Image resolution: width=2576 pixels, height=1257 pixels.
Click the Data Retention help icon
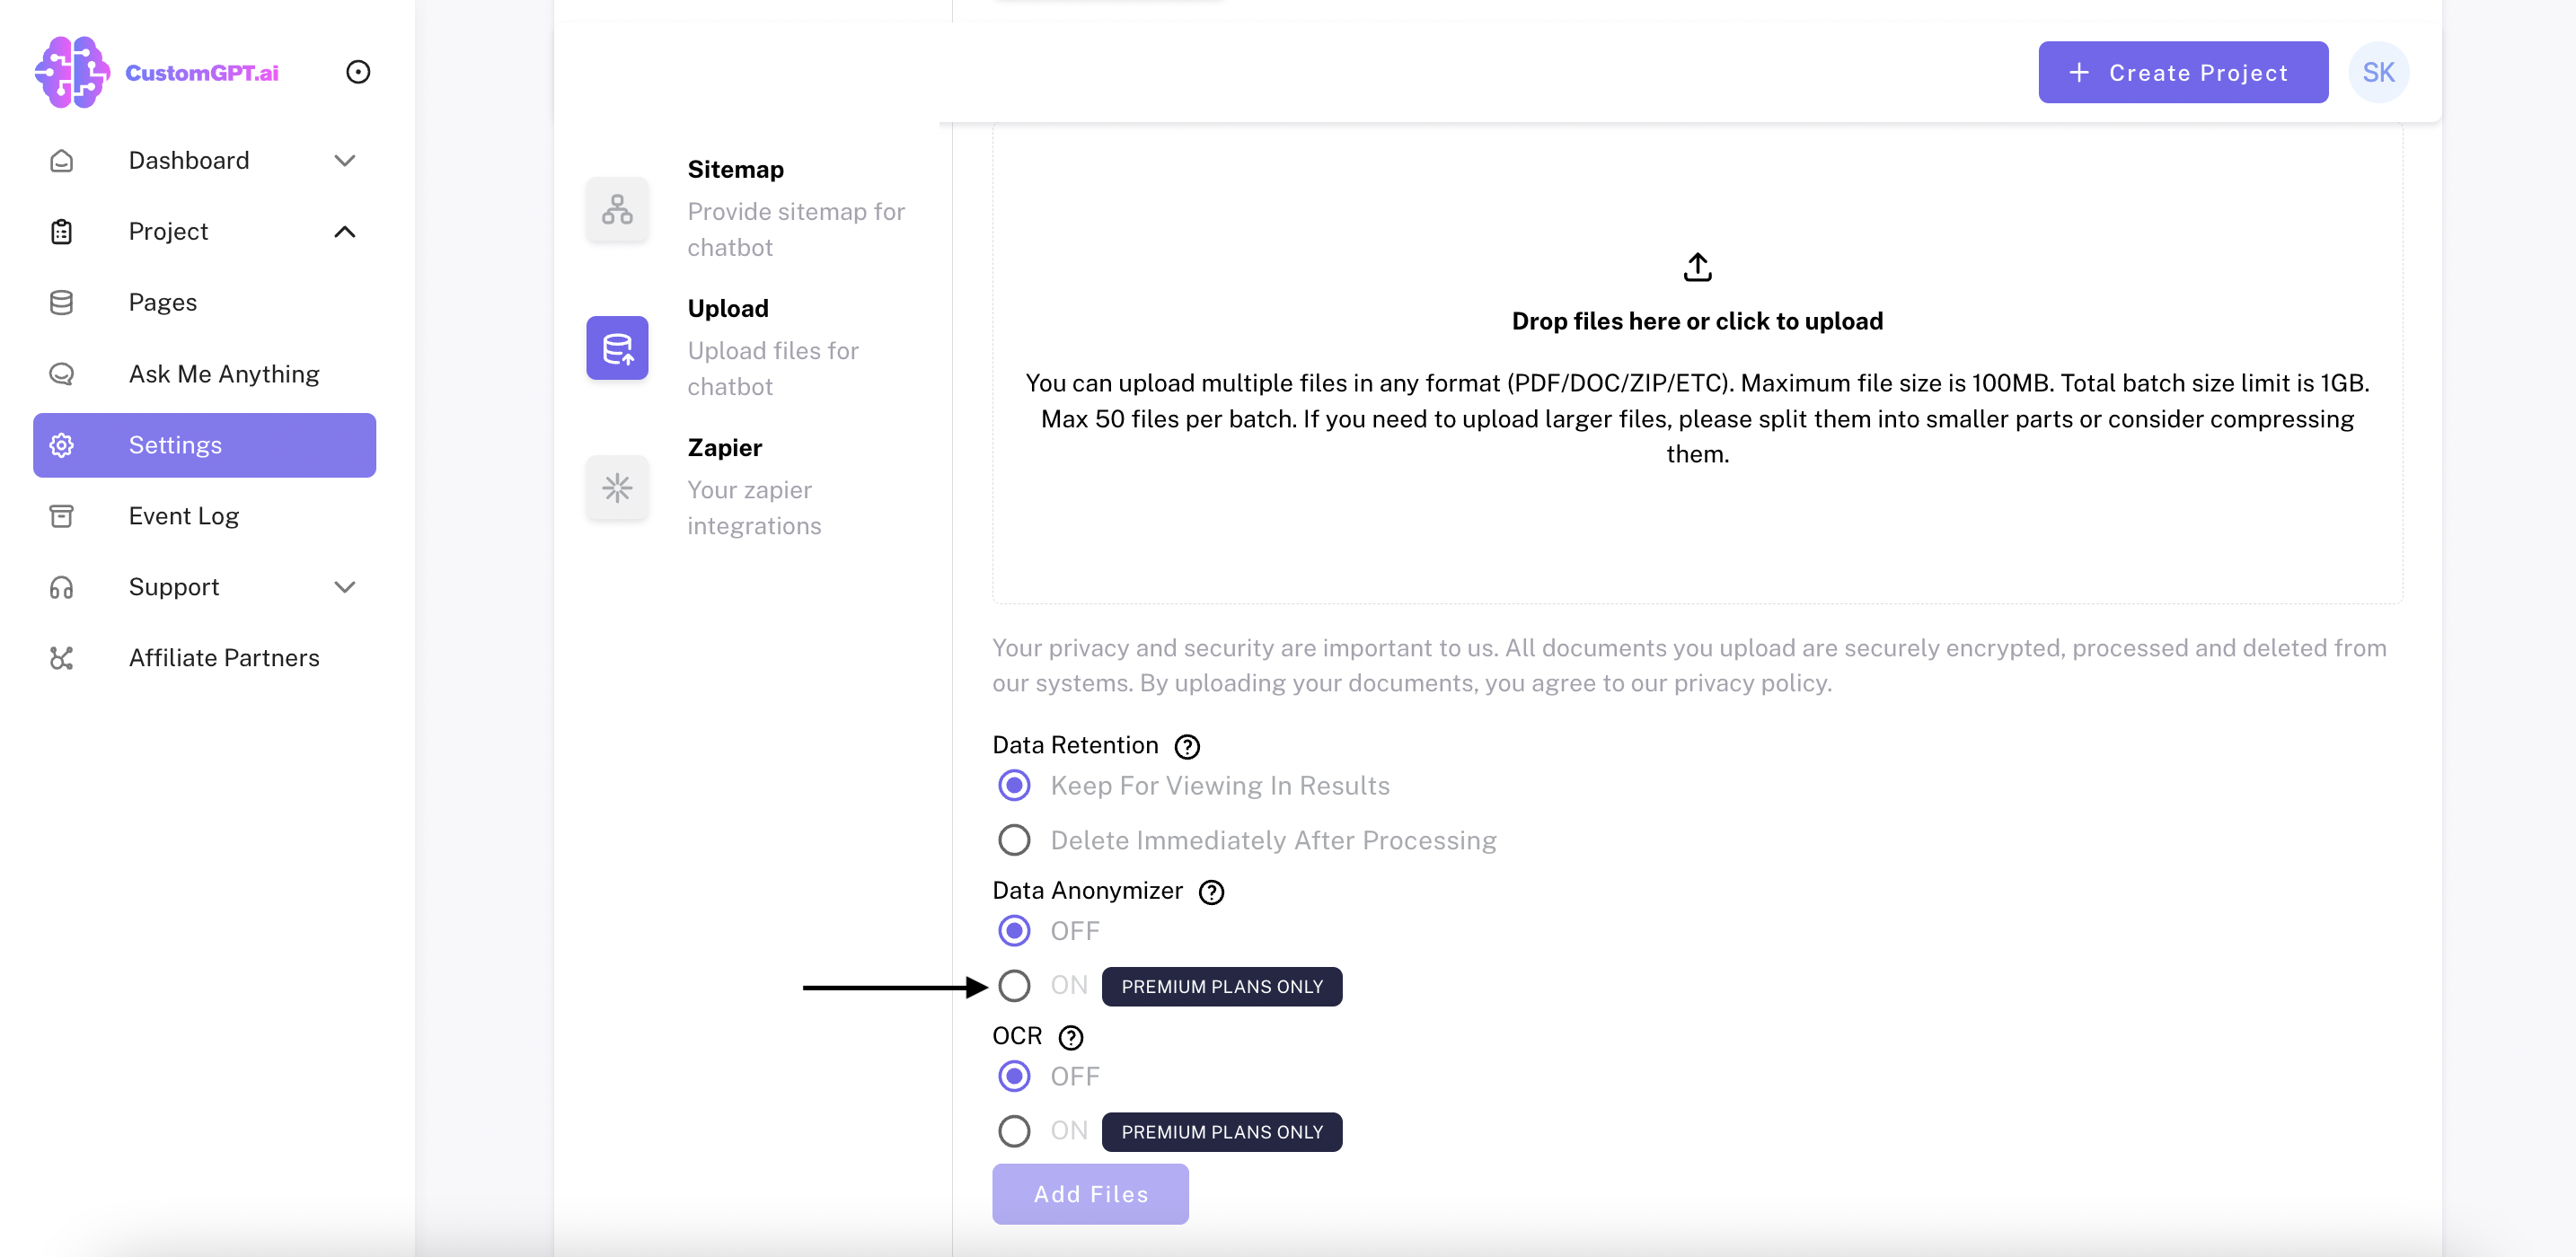point(1187,746)
